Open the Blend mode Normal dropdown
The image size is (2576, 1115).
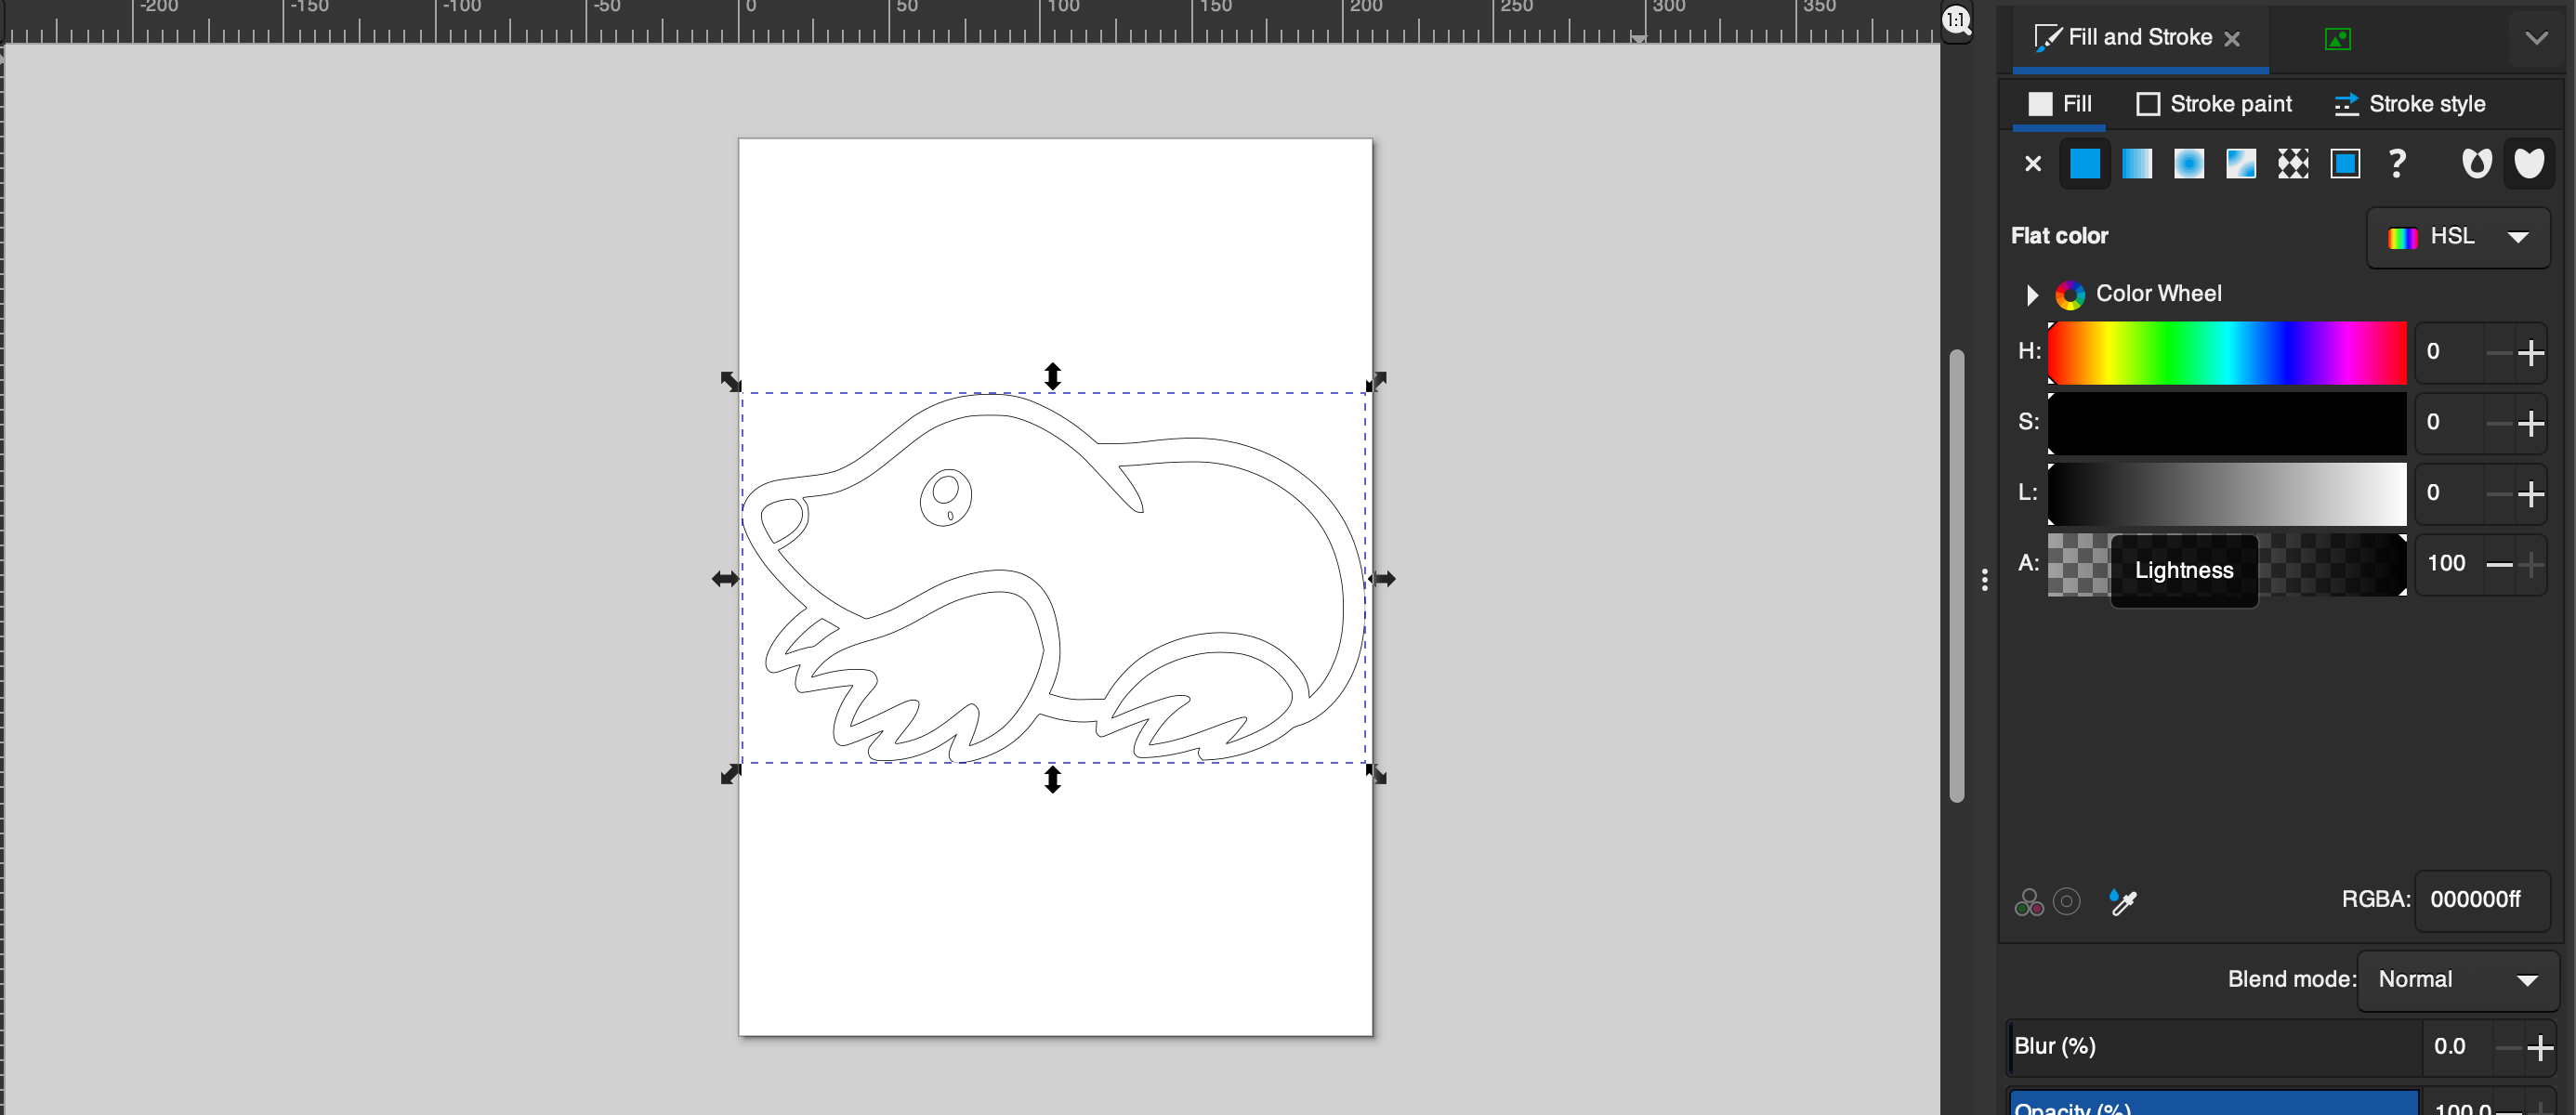(x=2457, y=980)
